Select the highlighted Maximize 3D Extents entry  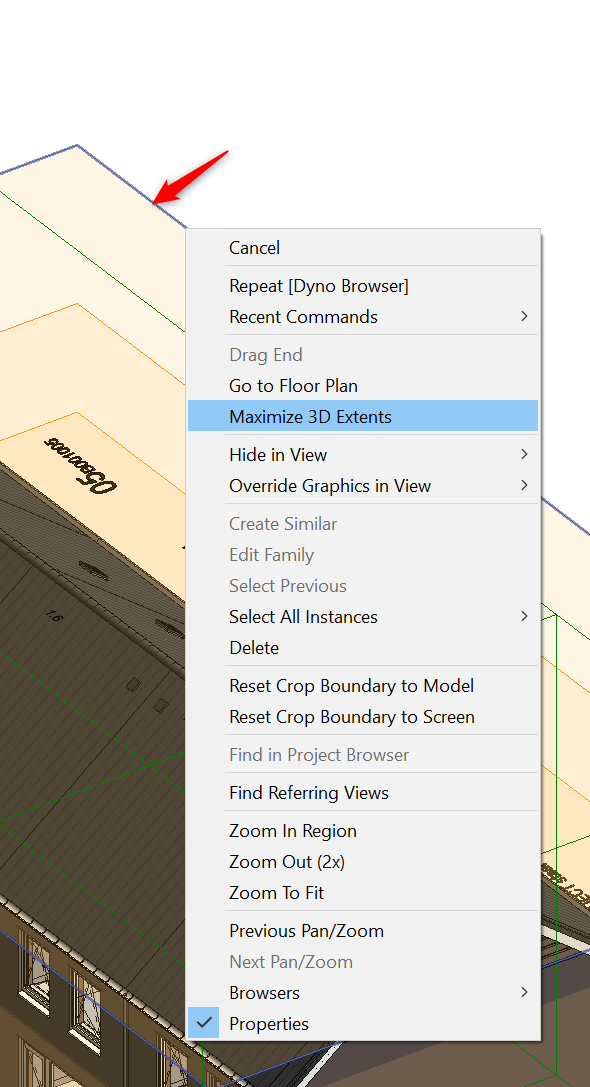311,416
